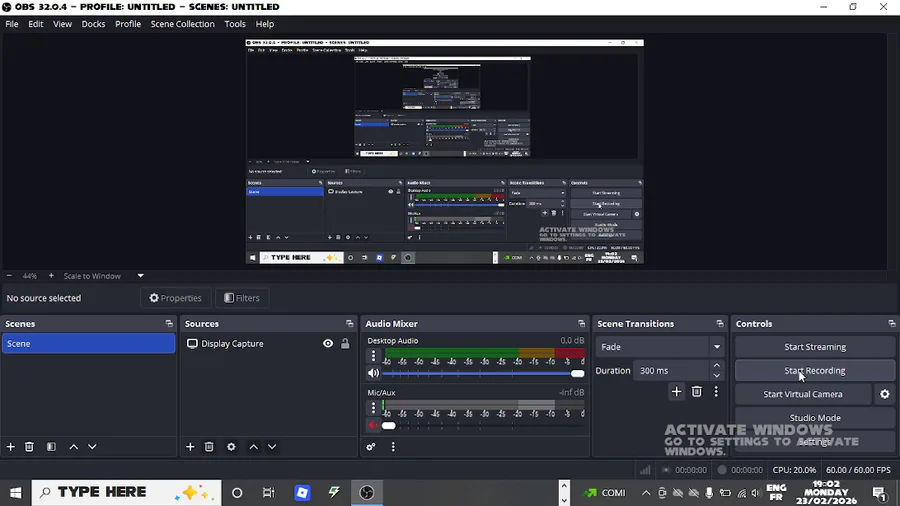
Task: Show hidden system tray icons chevron
Action: click(646, 493)
